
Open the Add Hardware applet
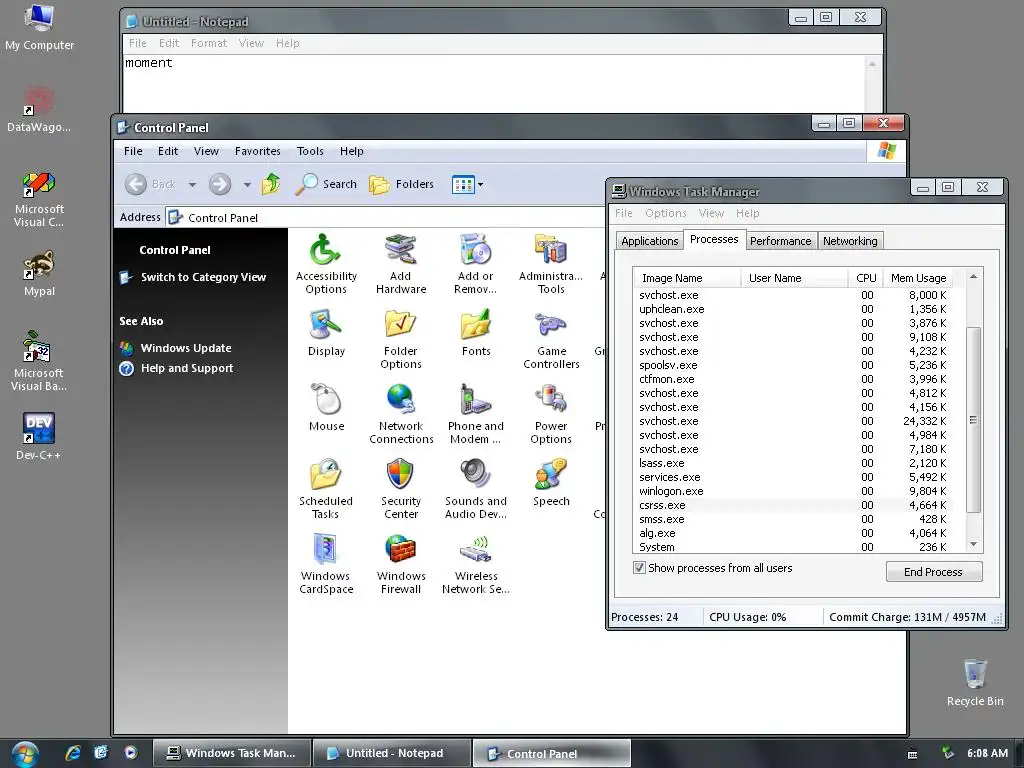[x=401, y=264]
